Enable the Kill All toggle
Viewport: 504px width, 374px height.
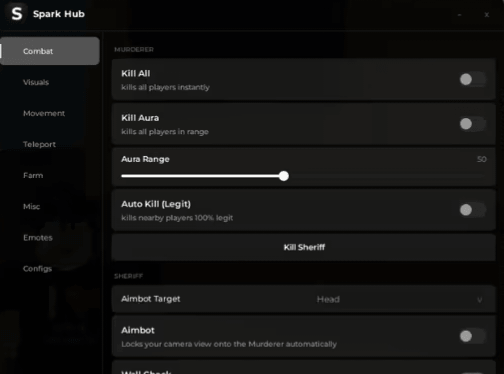click(472, 79)
